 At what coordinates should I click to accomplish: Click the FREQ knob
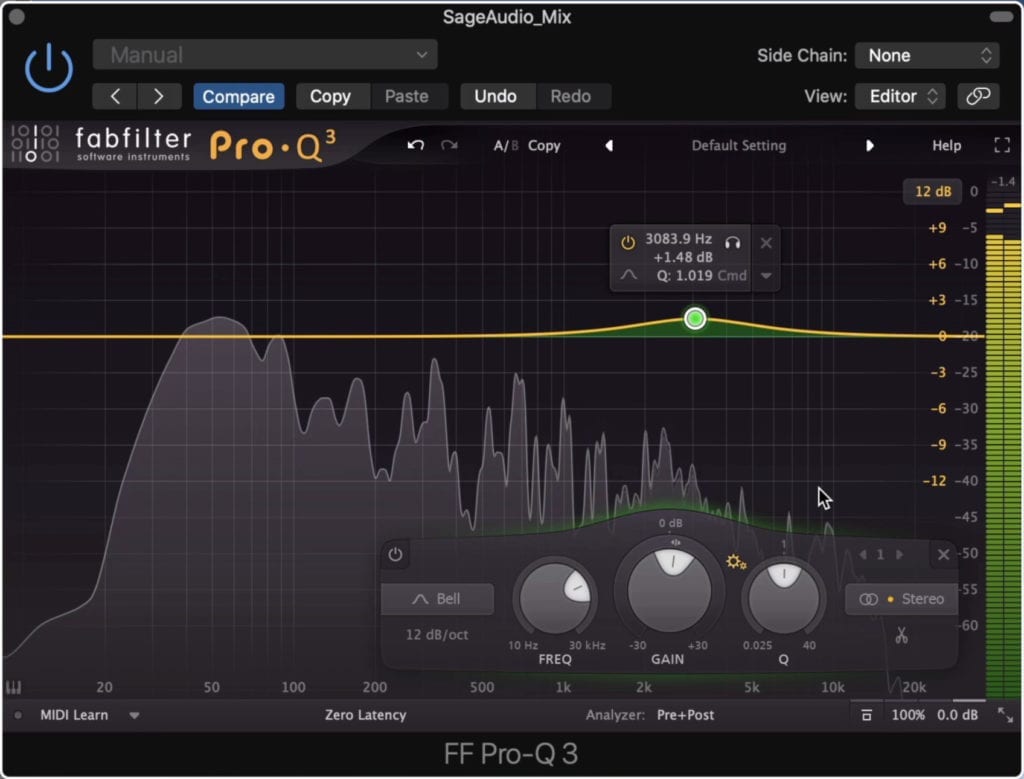pyautogui.click(x=555, y=597)
